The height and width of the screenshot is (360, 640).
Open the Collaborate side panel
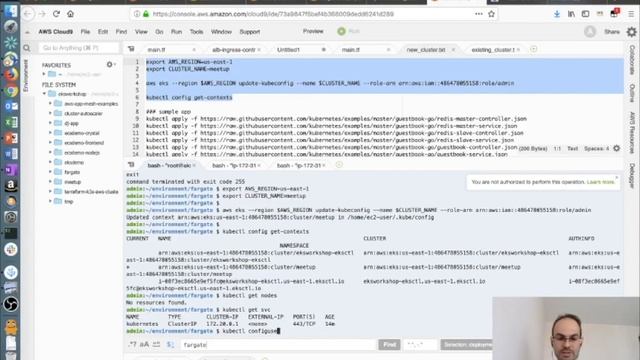[632, 60]
